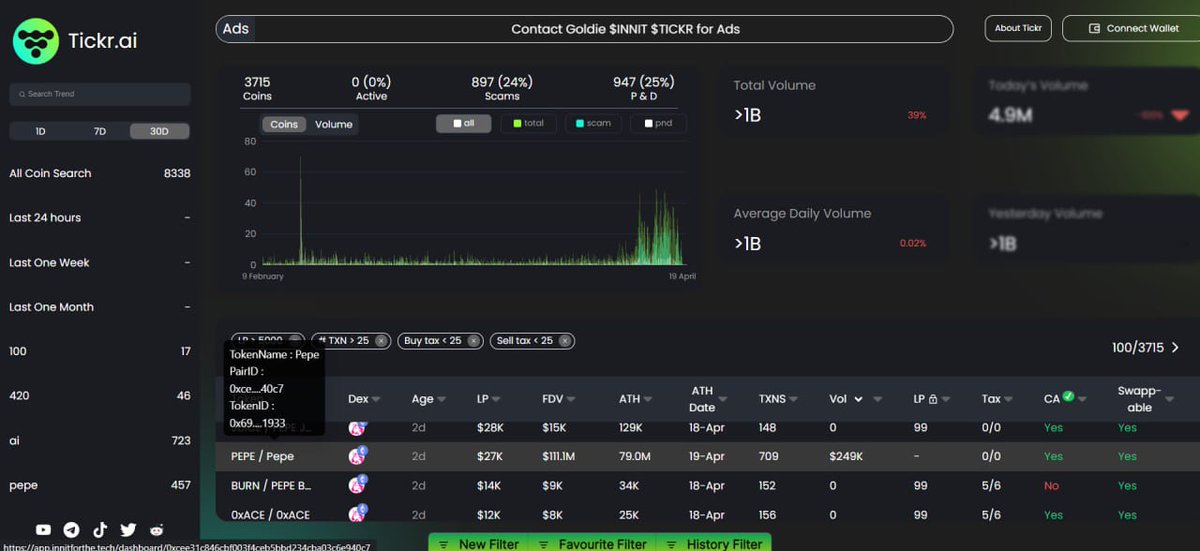Select the Coins chart tab

[x=284, y=124]
